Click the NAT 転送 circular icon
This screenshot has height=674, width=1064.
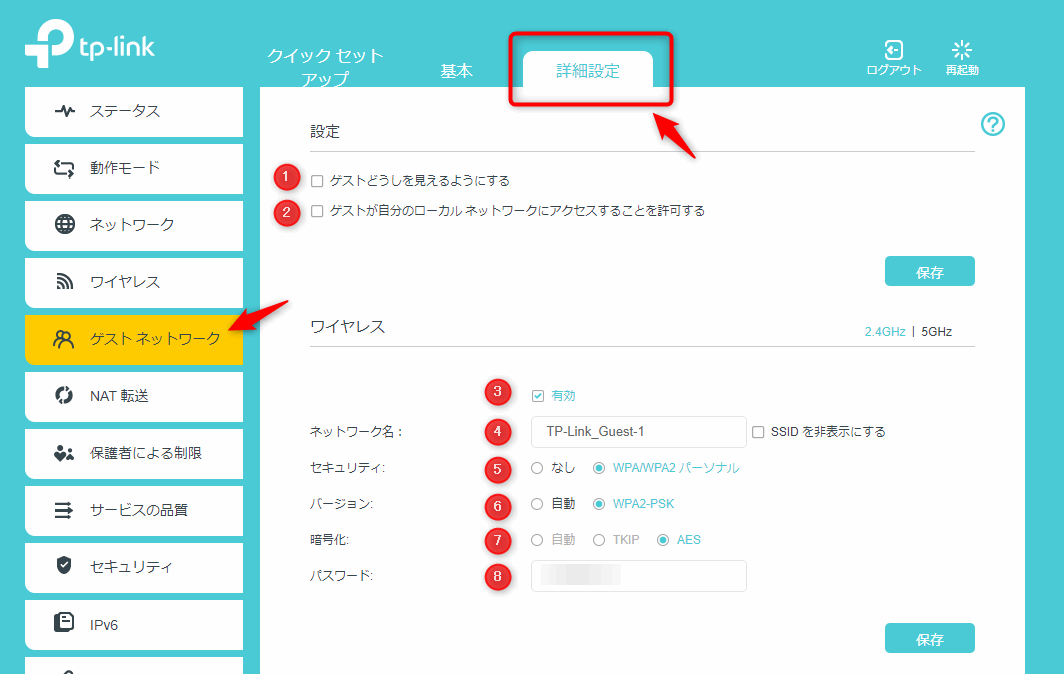pos(64,395)
